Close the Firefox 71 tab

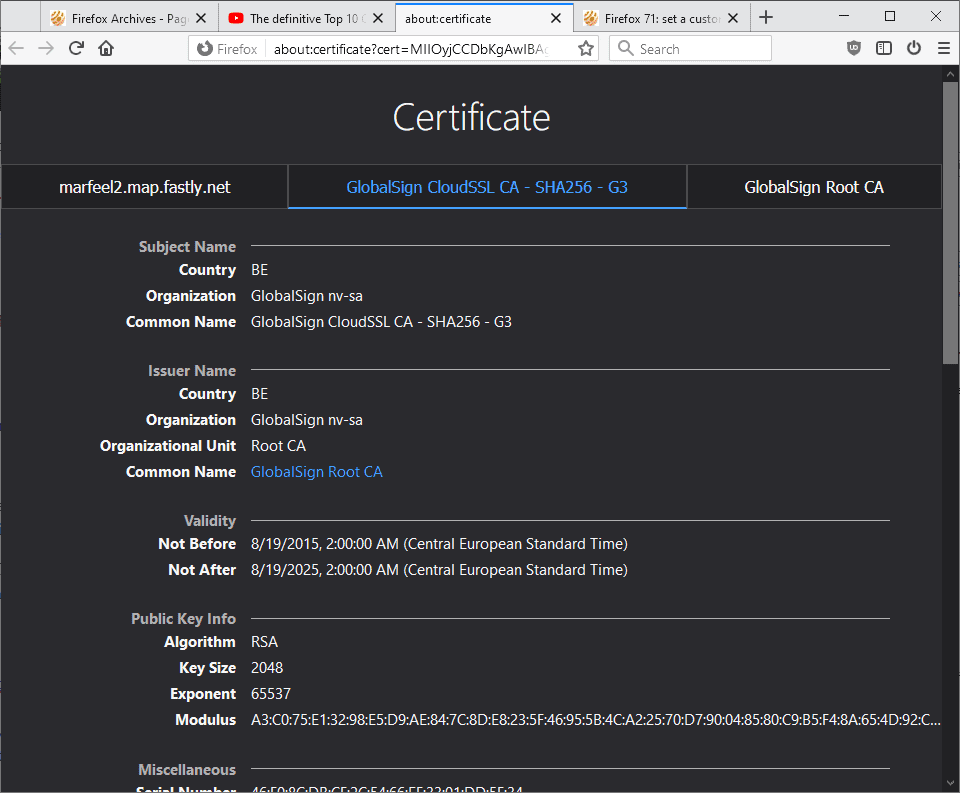tap(733, 18)
